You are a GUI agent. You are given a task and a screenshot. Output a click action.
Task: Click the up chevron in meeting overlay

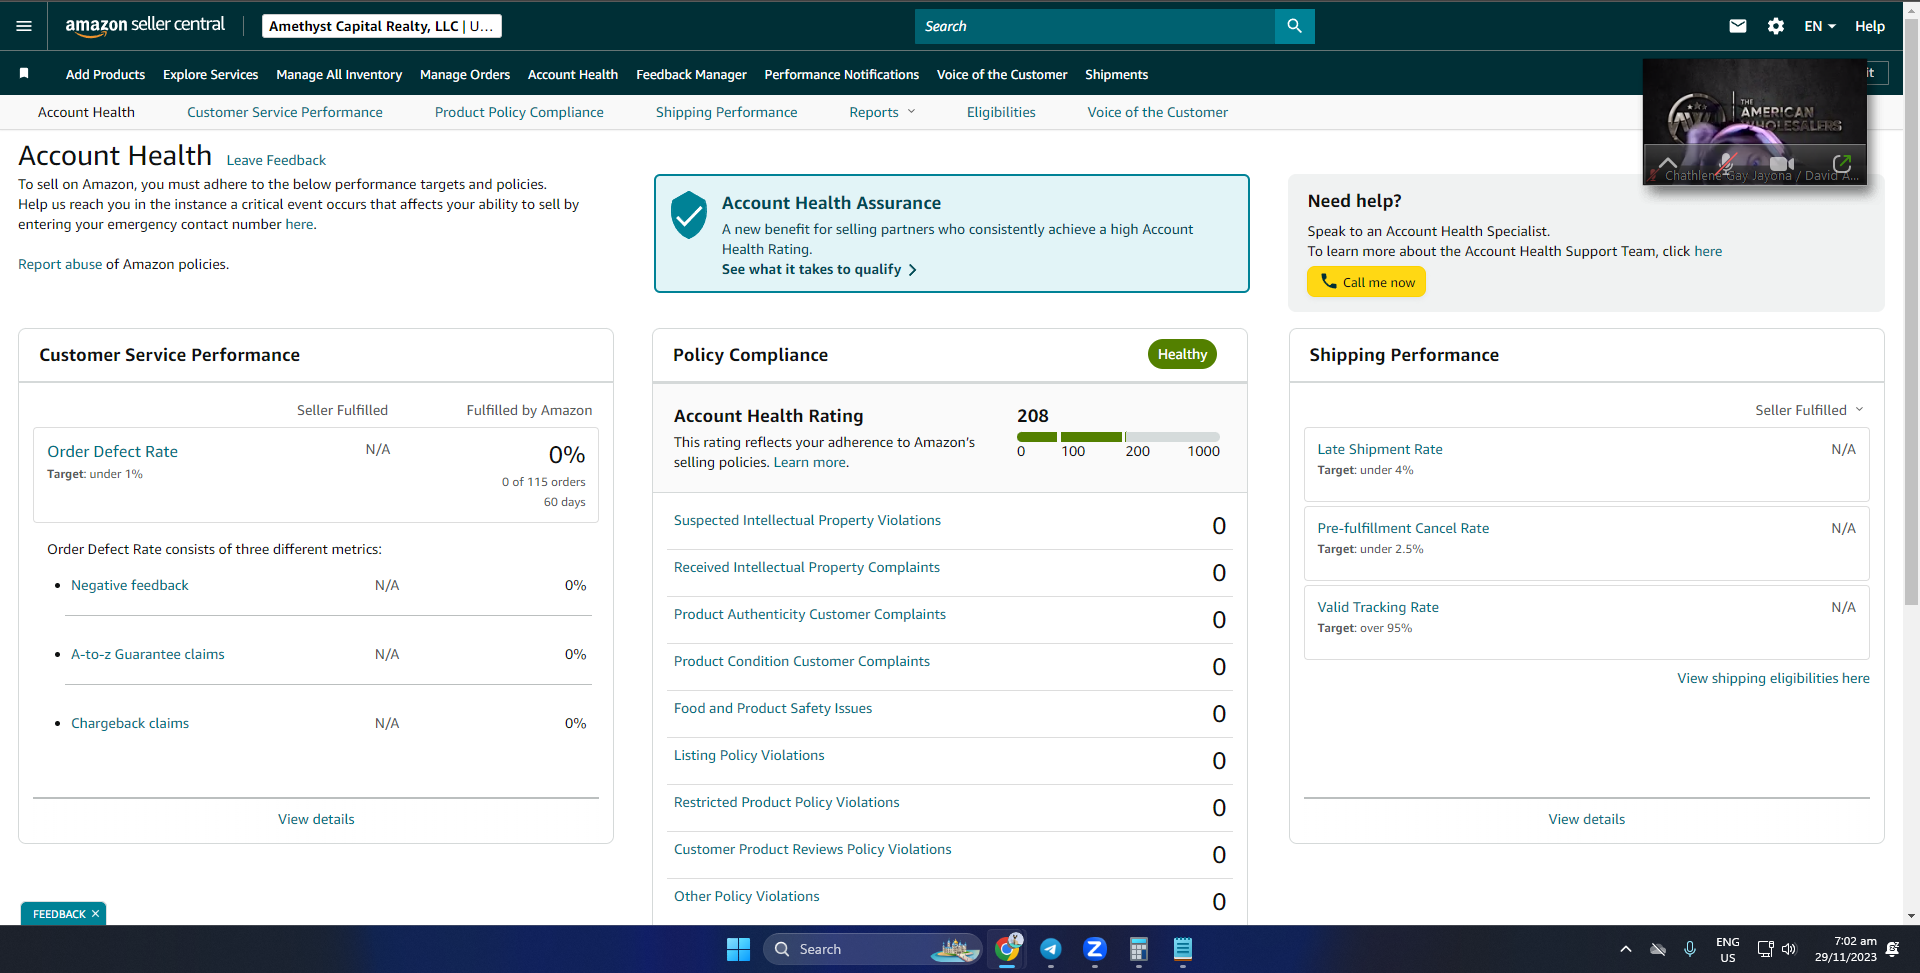click(x=1667, y=162)
